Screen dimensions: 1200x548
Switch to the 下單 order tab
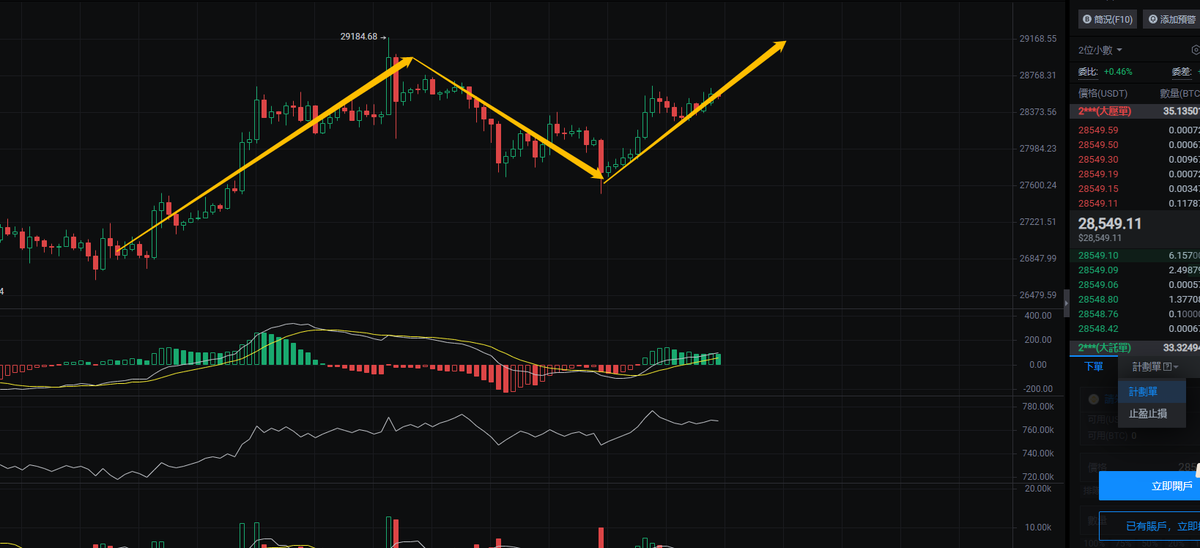pos(1094,367)
